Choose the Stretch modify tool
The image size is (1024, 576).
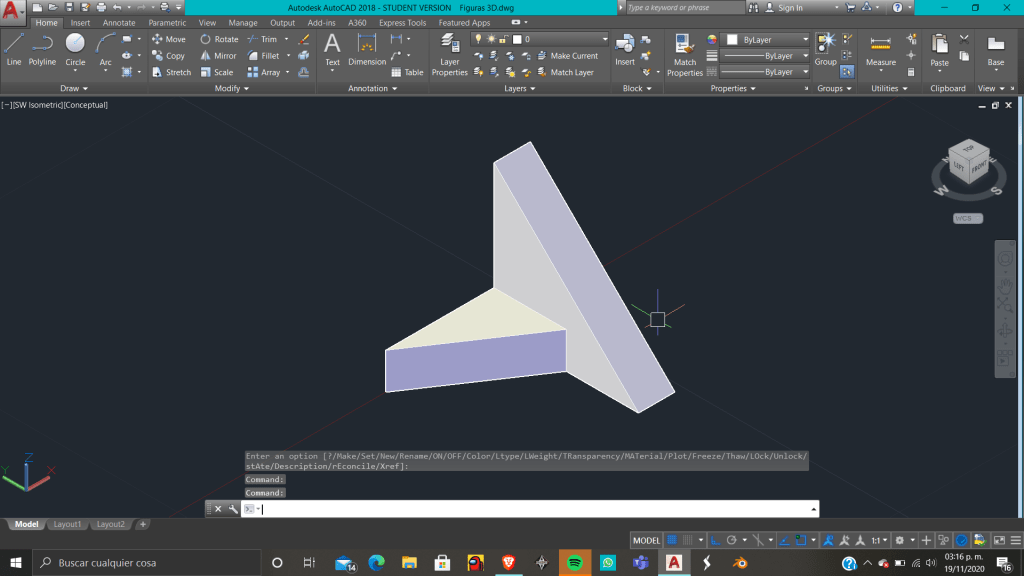pos(171,72)
